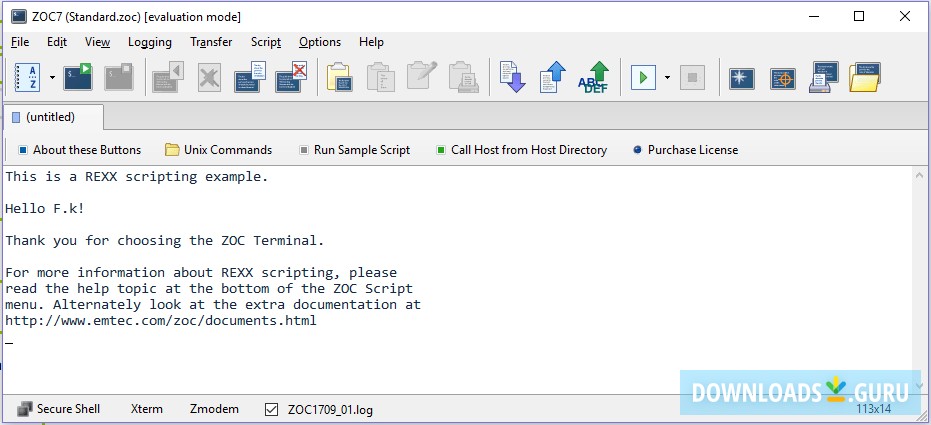Open the Edit menu
The width and height of the screenshot is (931, 425).
(x=57, y=42)
